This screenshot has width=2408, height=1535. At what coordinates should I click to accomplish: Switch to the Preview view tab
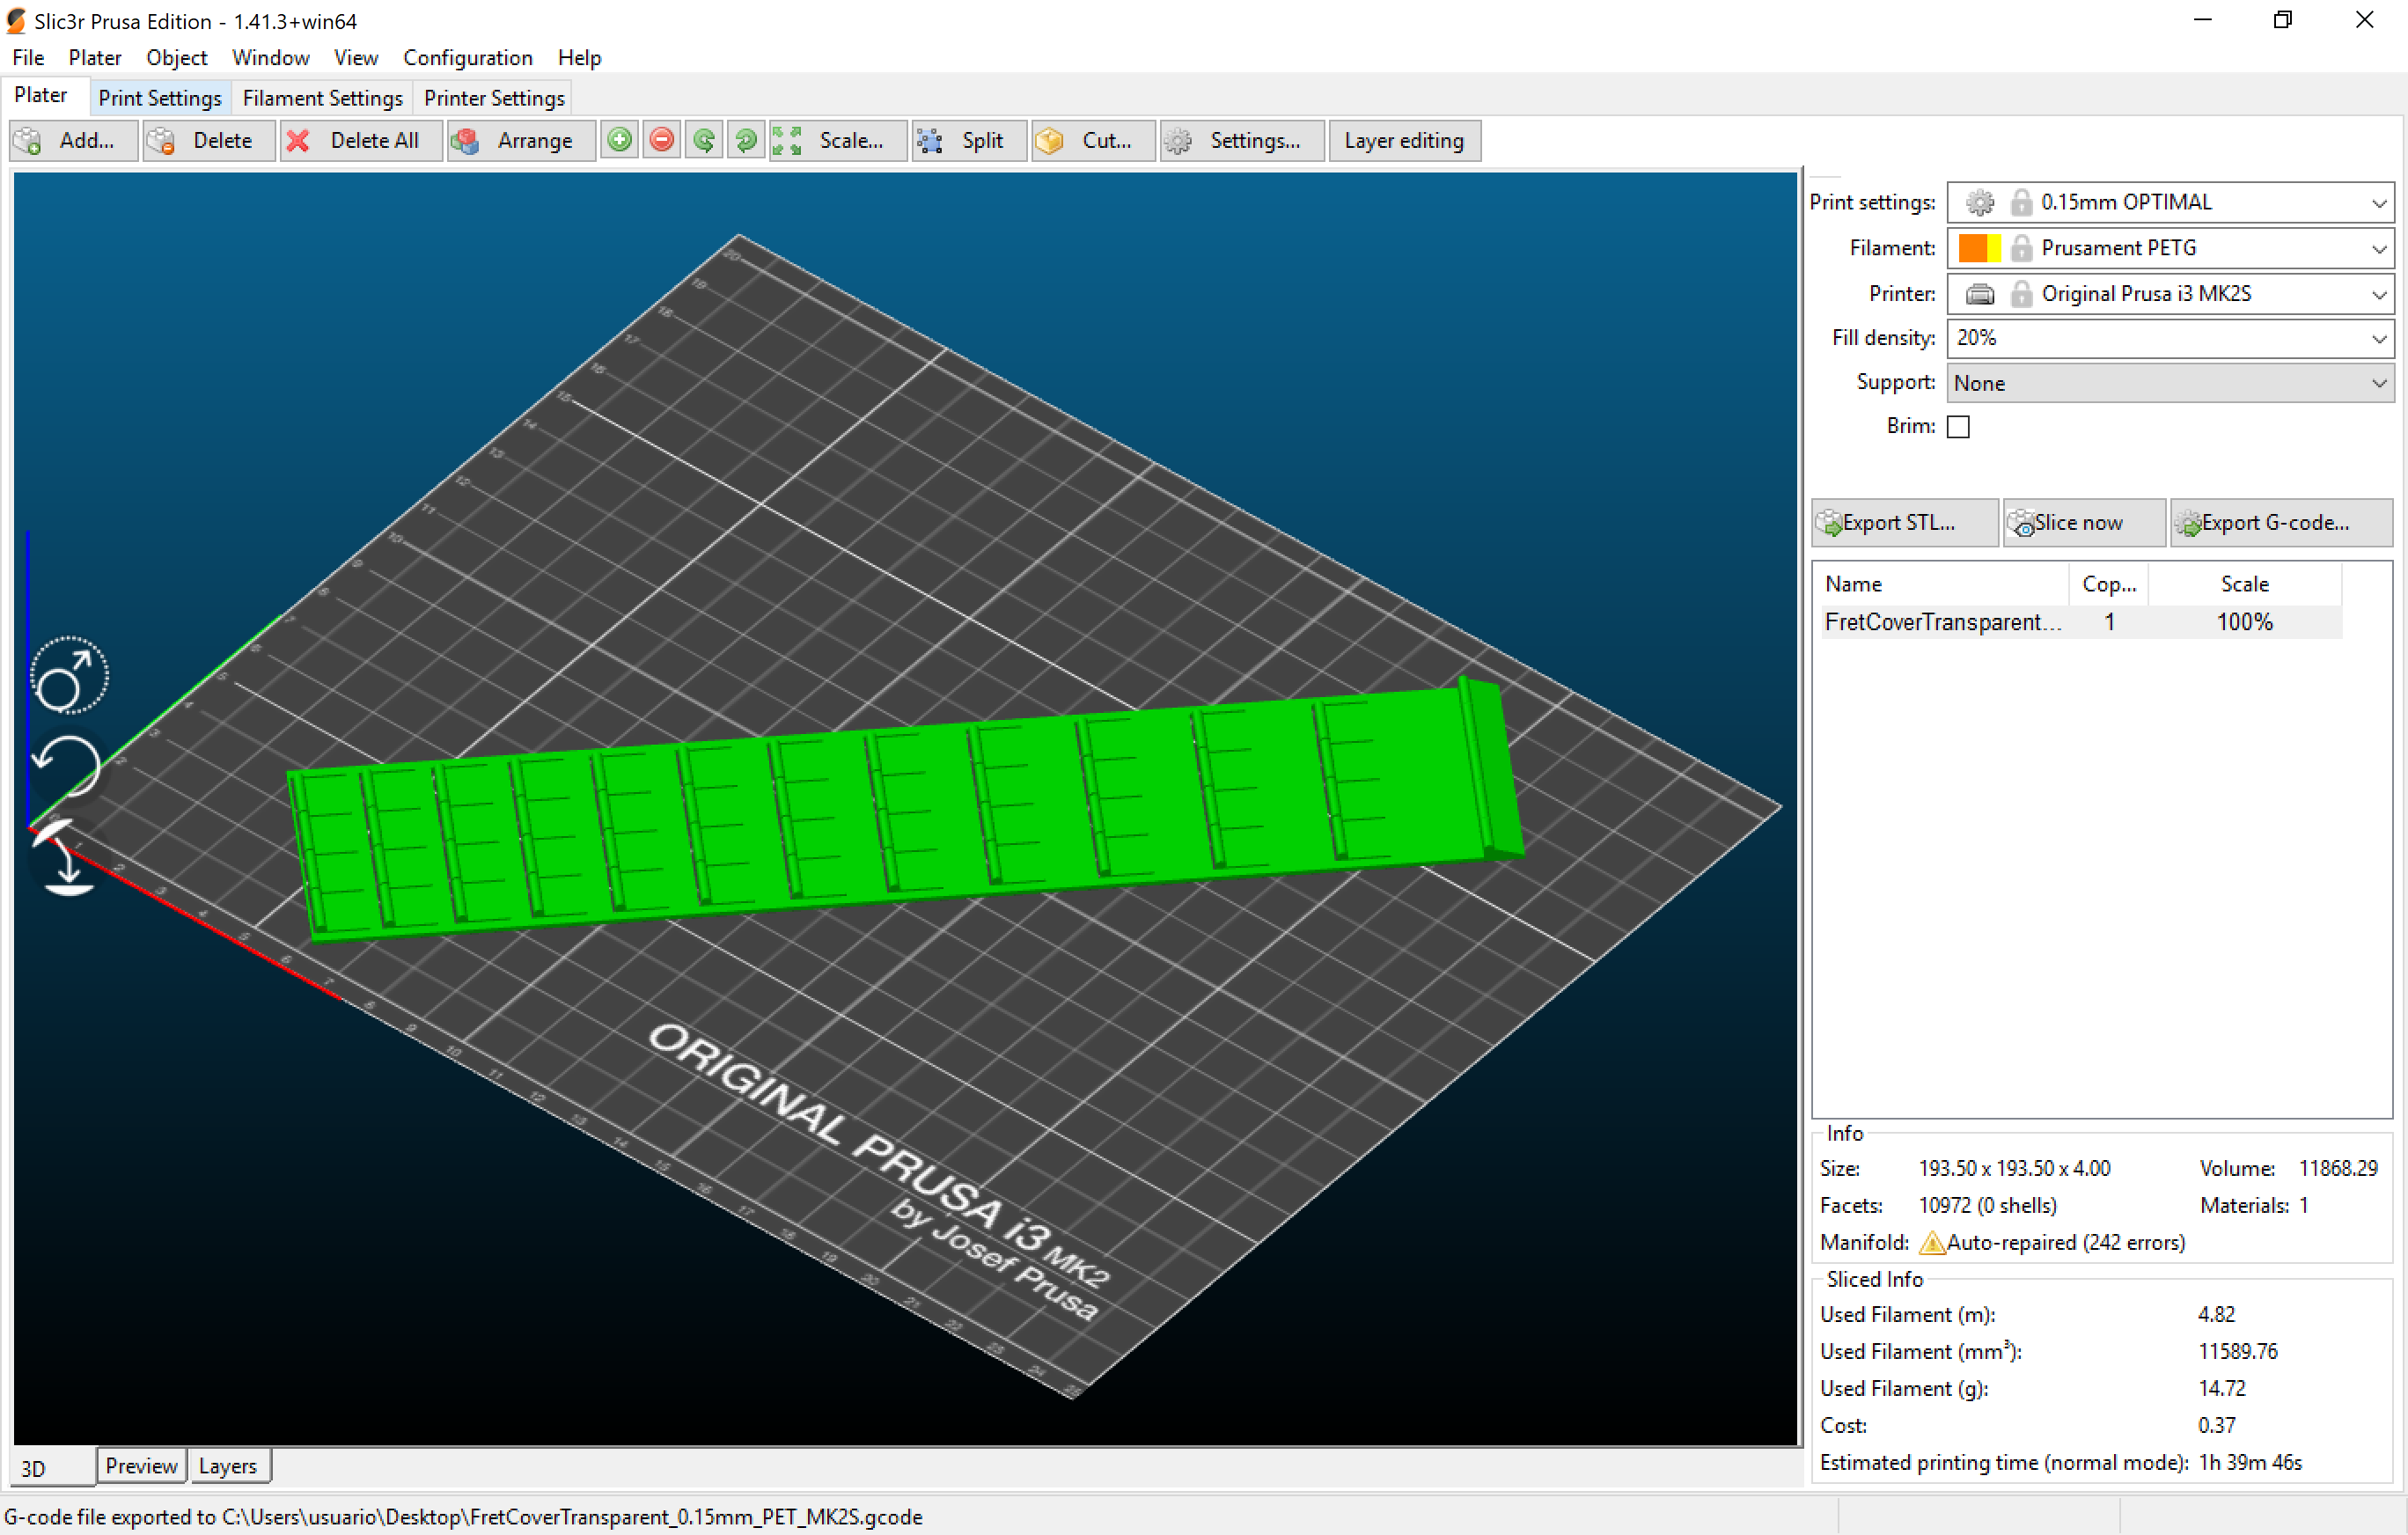pos(141,1466)
